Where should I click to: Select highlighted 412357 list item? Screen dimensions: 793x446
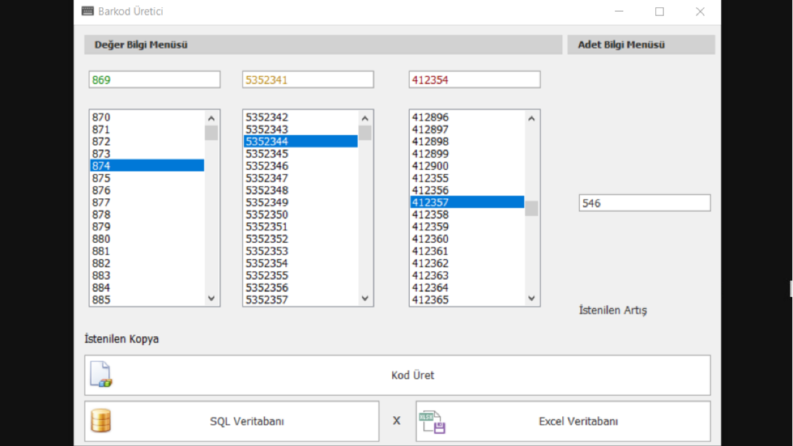(x=467, y=202)
